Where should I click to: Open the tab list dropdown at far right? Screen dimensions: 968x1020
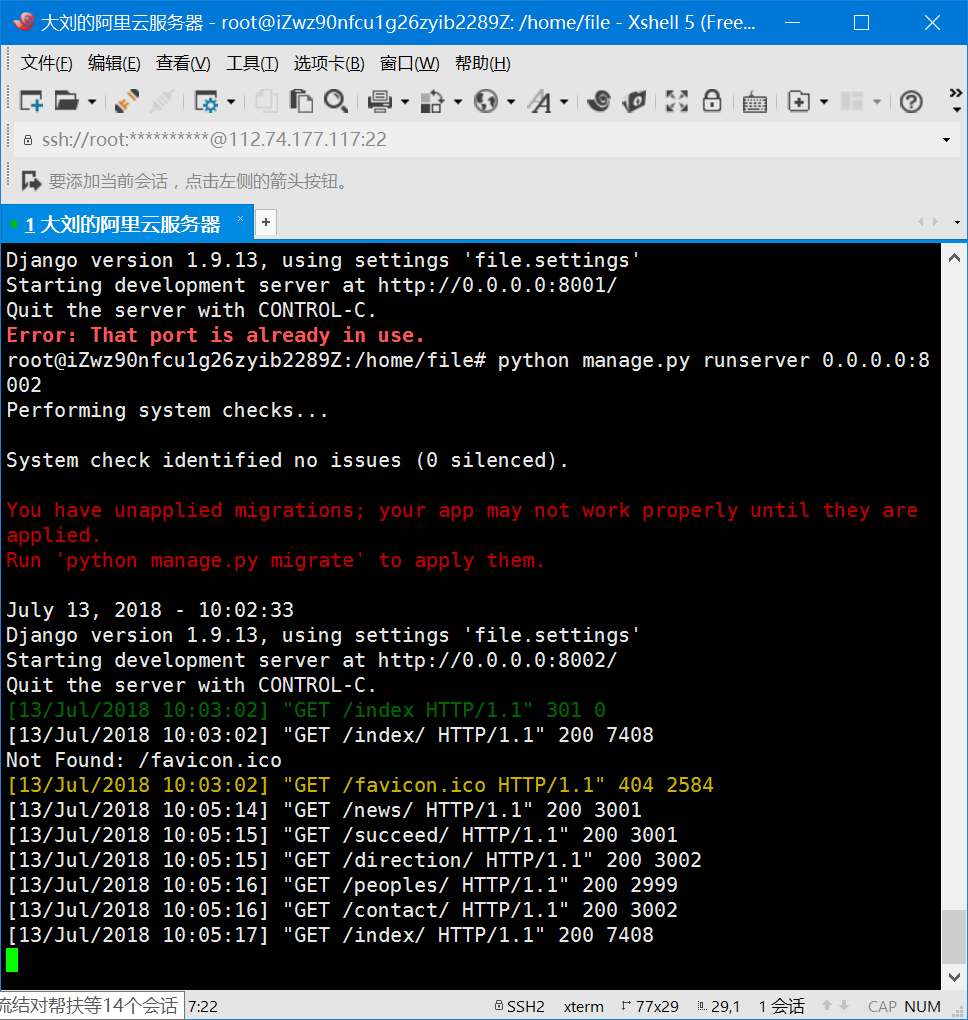(957, 222)
